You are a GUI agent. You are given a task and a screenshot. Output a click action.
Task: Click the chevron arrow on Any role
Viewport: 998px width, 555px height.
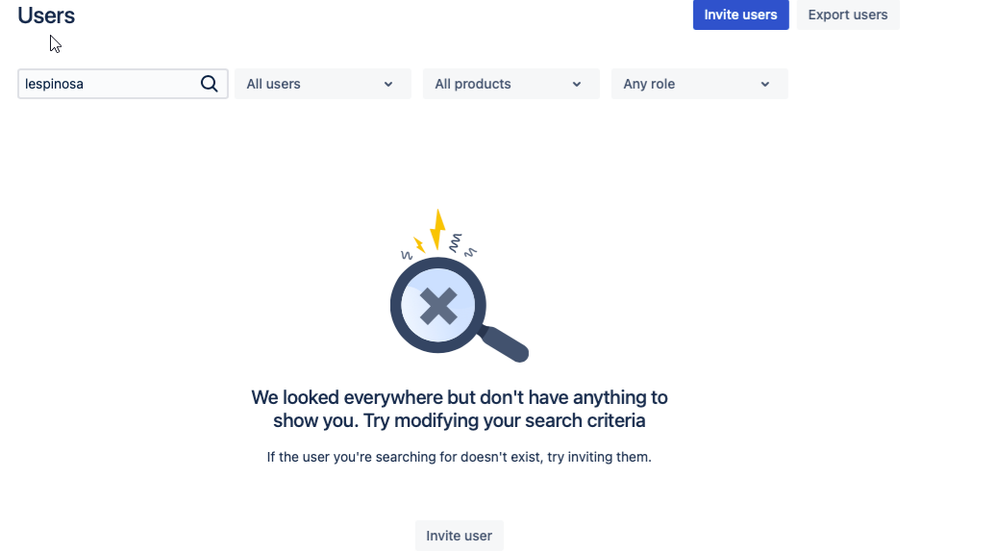pyautogui.click(x=765, y=84)
